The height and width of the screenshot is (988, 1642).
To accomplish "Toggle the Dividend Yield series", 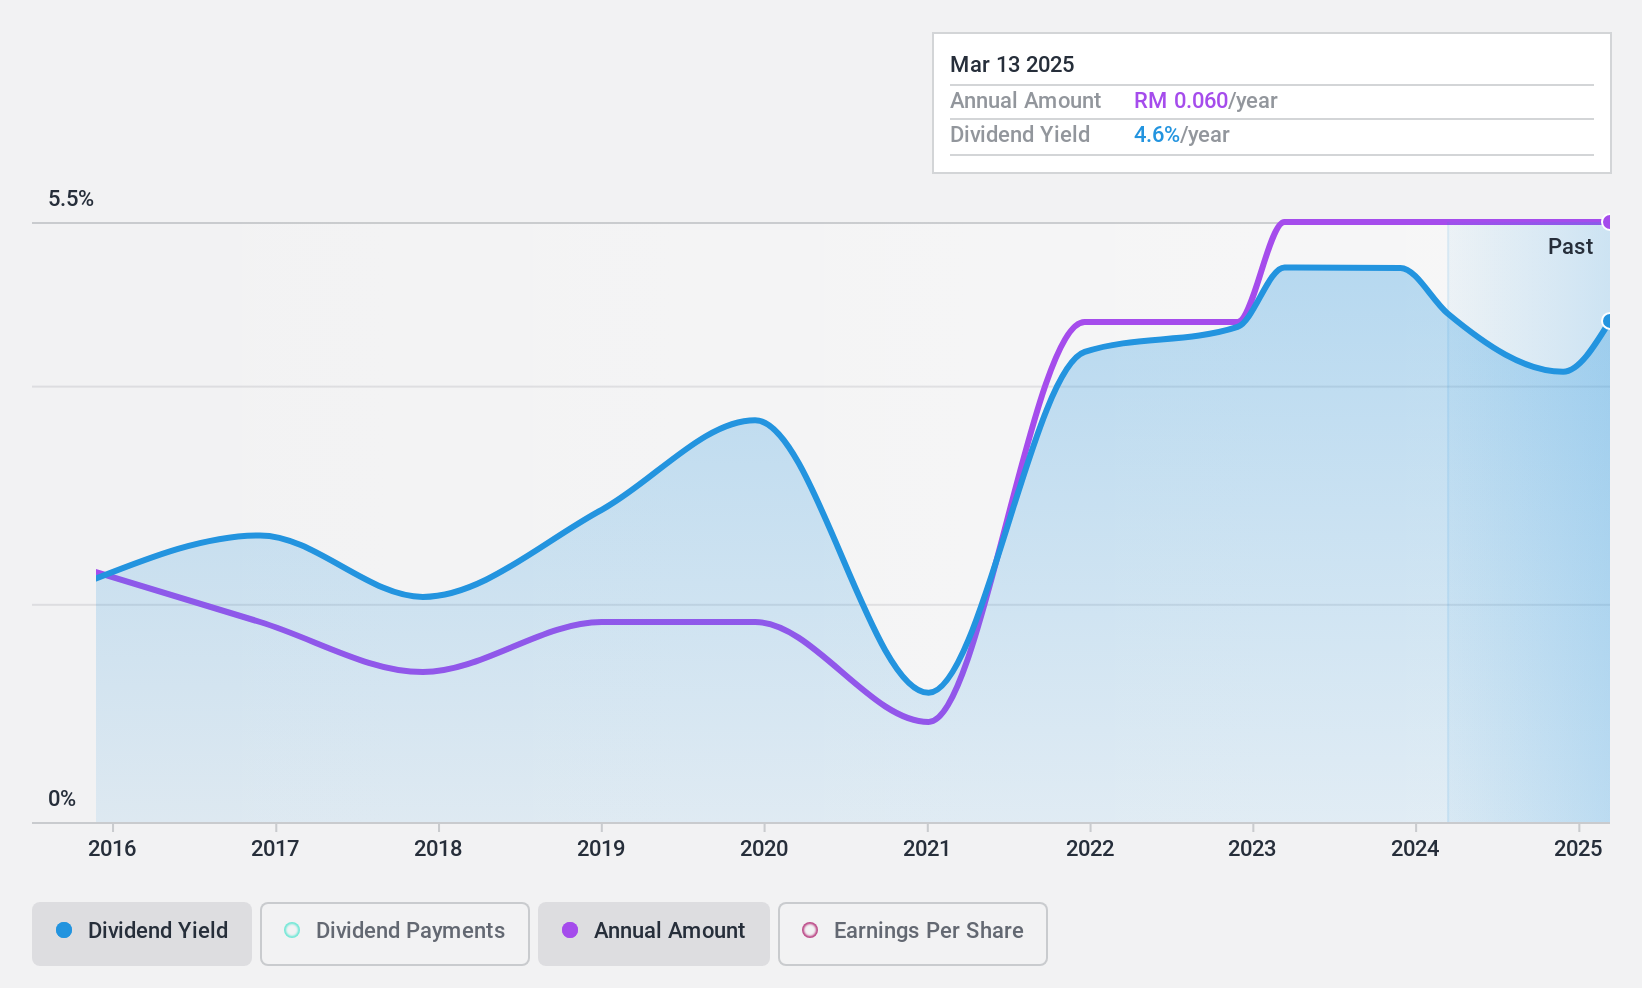I will coord(142,933).
